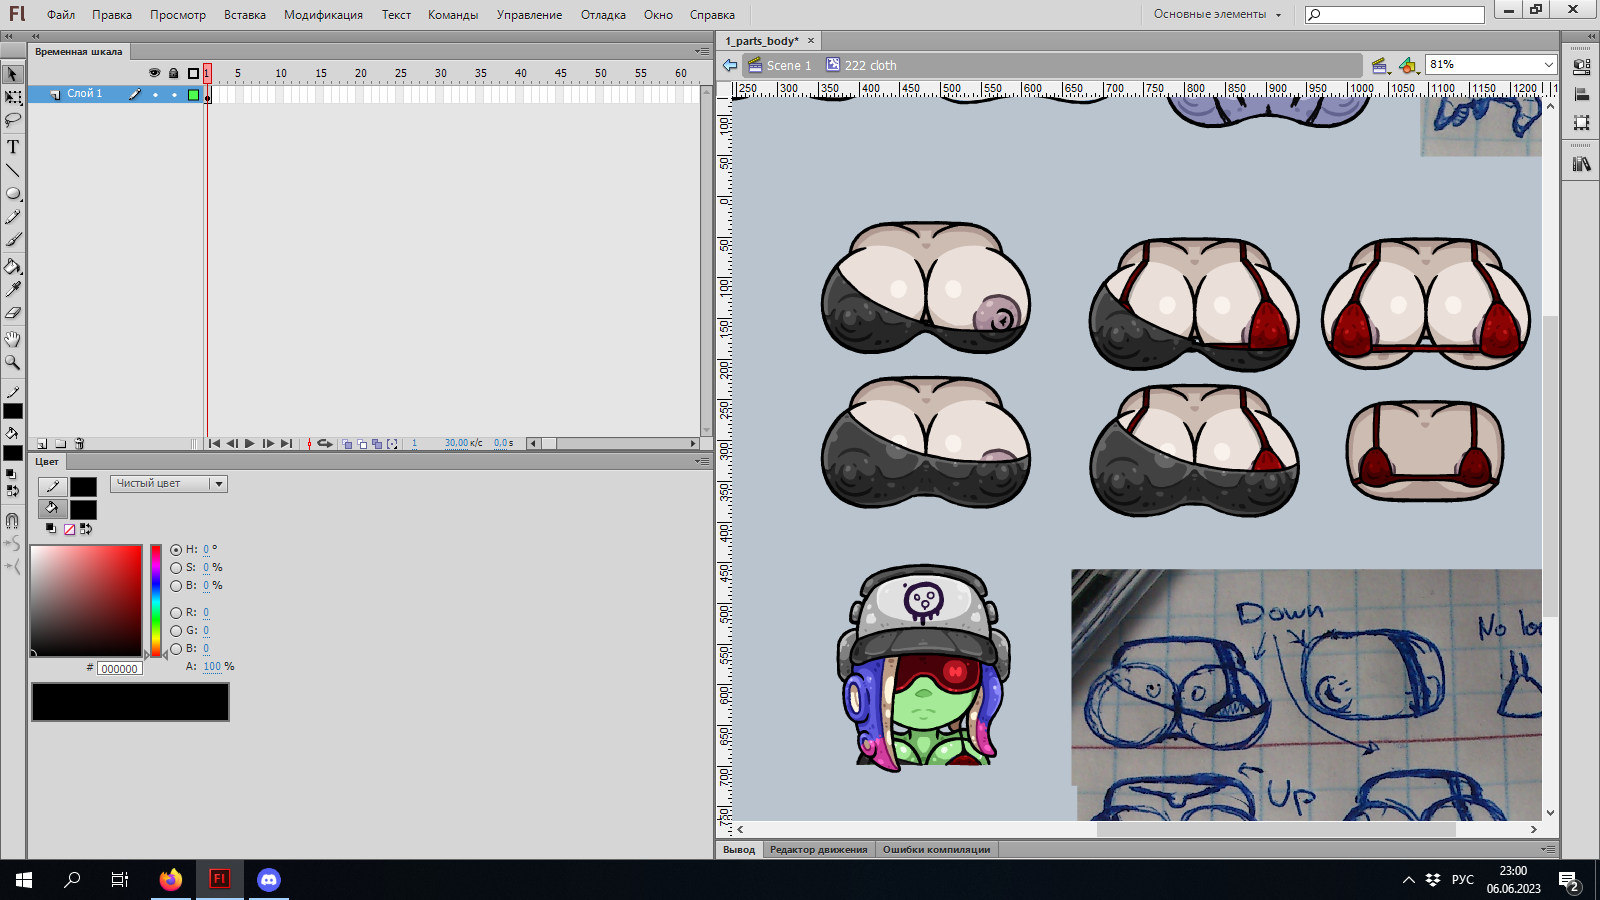
Task: Switch to Ошибки компиляции tab
Action: tap(936, 850)
